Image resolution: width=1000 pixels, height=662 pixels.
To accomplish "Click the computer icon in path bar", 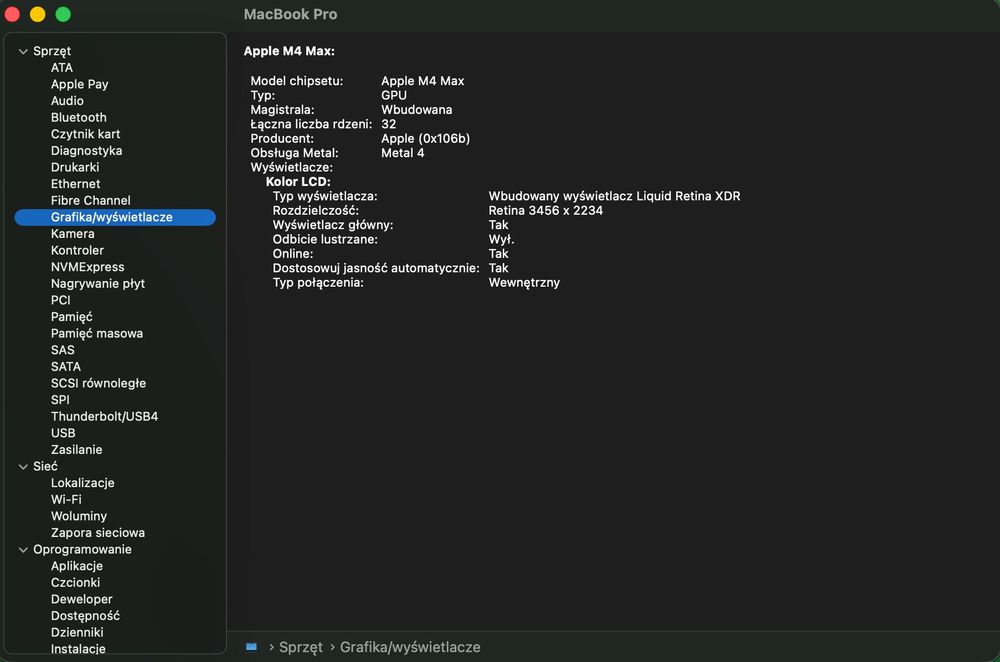I will [252, 647].
